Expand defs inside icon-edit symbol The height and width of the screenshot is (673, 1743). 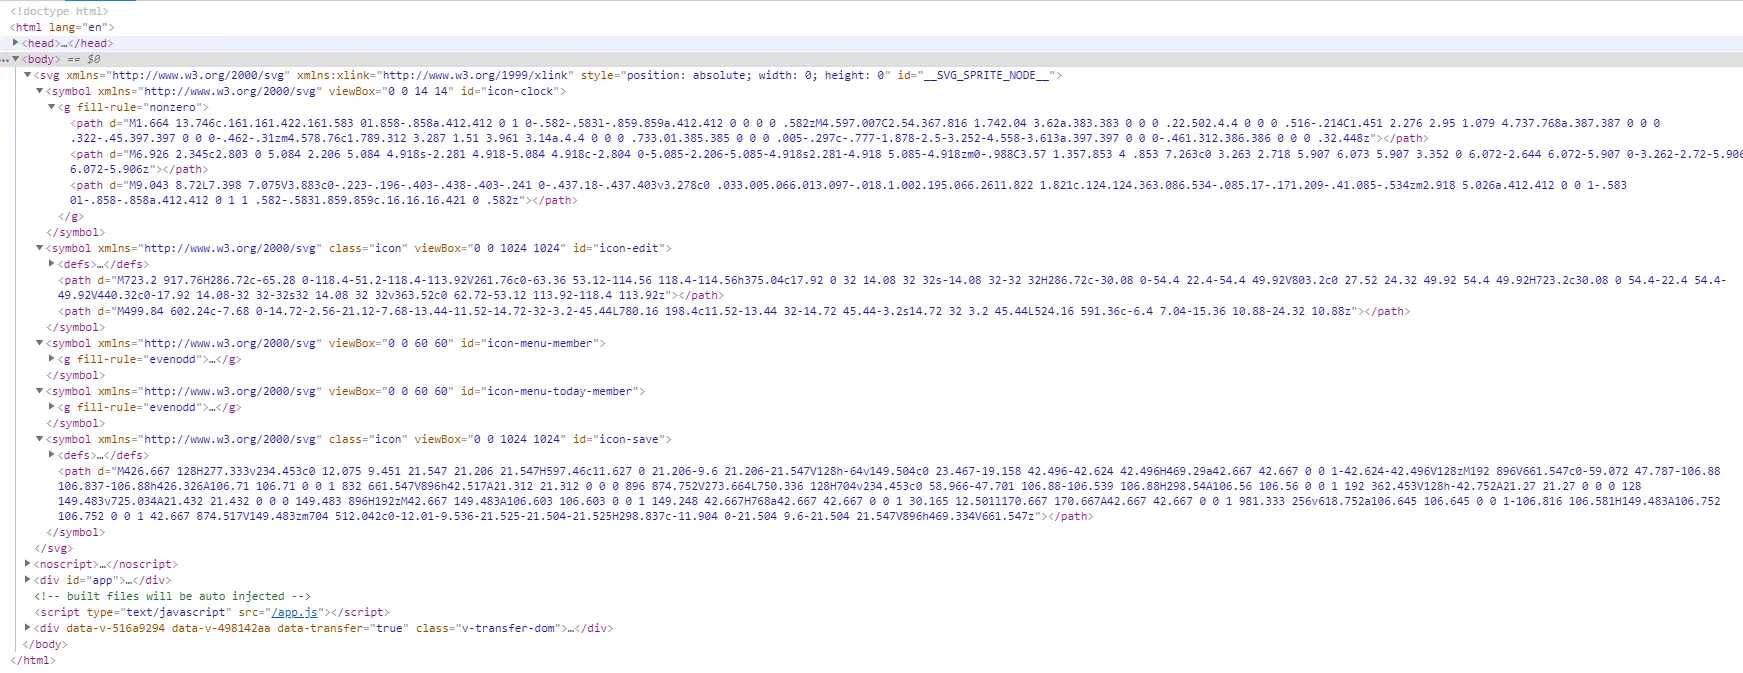point(51,264)
